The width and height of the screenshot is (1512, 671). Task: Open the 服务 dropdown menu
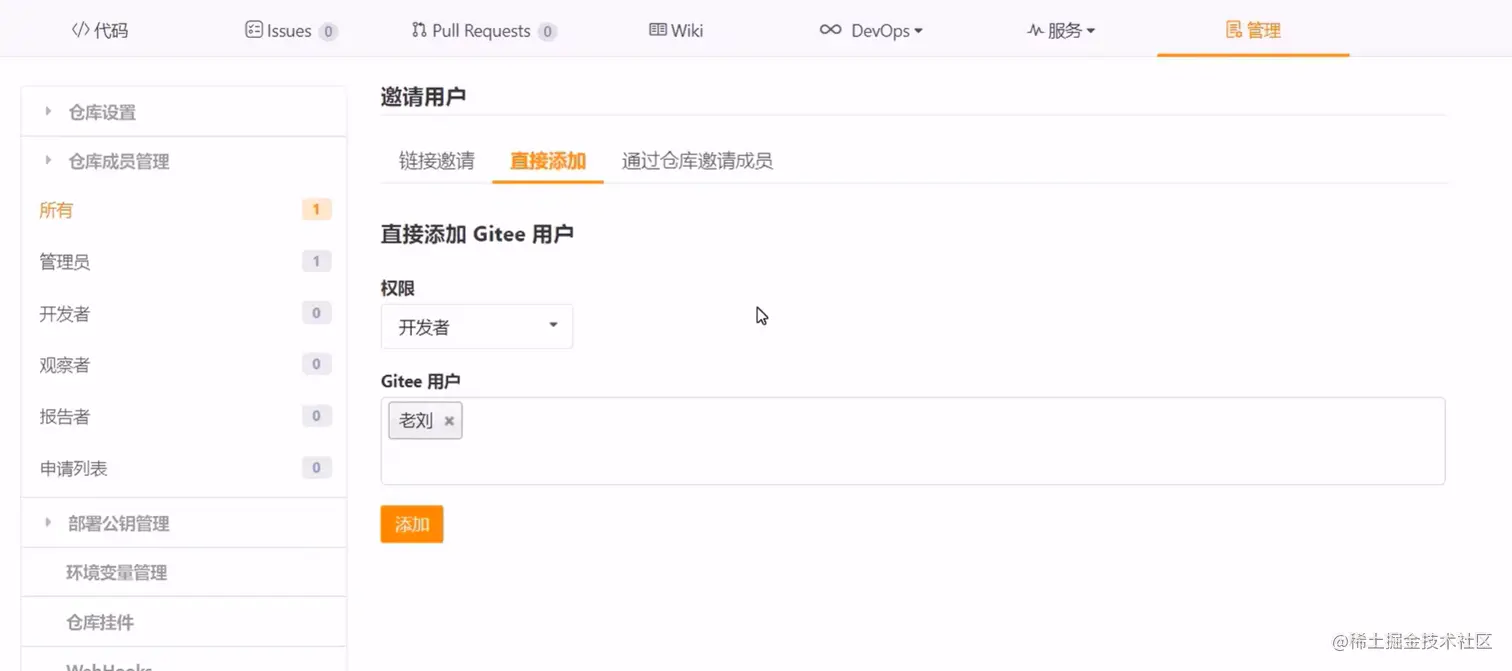1061,30
